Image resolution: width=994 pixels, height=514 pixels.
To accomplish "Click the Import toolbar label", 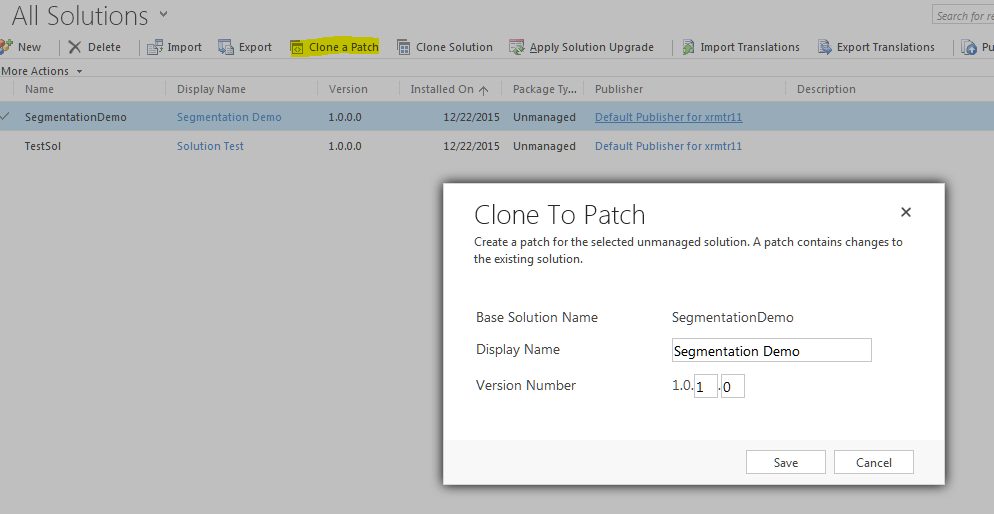I will tap(184, 47).
